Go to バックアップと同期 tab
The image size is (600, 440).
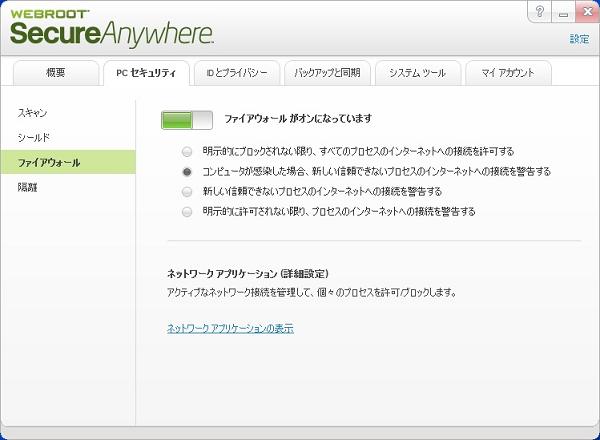click(x=327, y=73)
